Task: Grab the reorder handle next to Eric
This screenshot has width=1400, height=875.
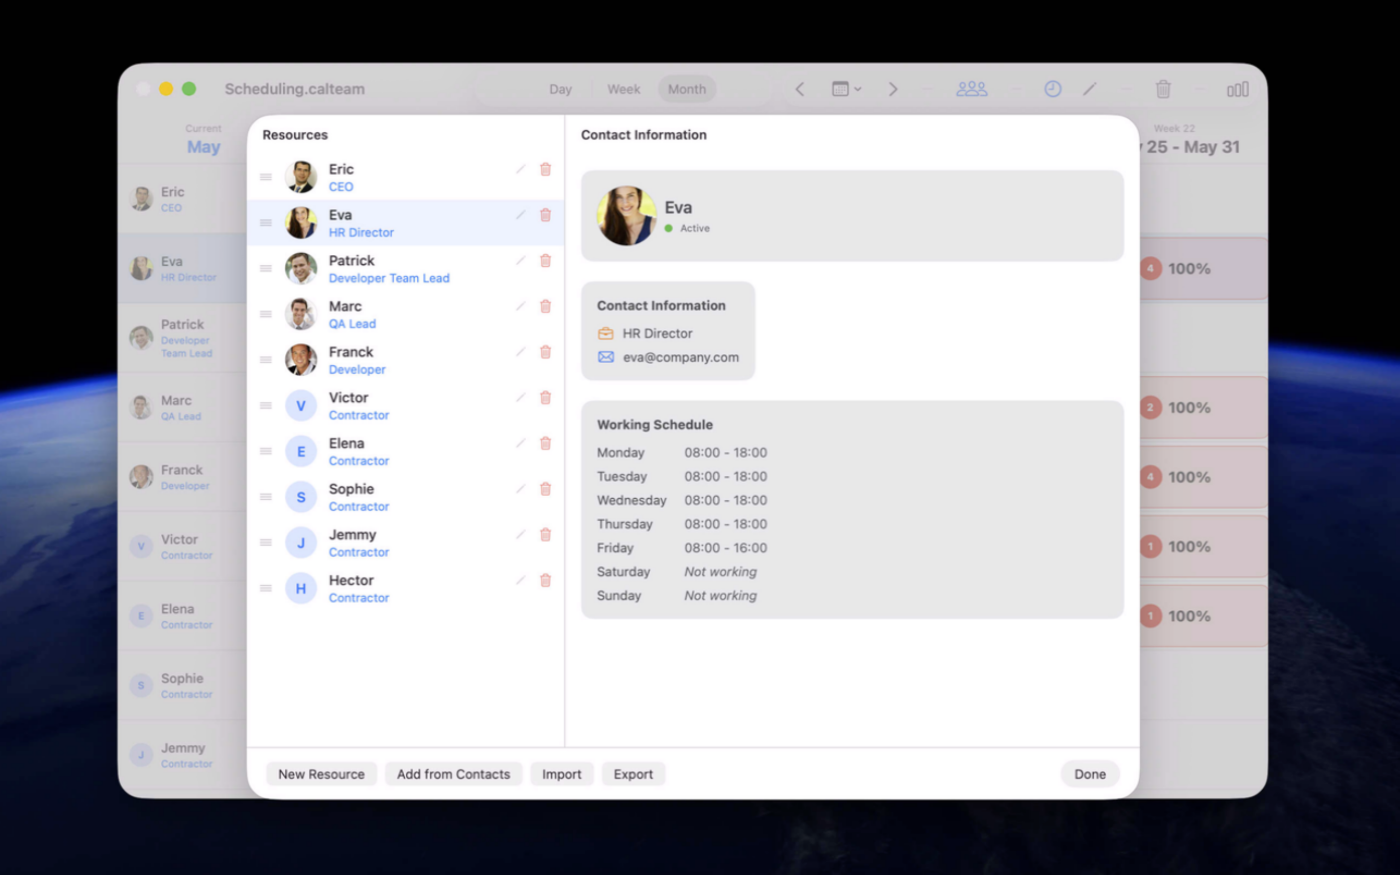Action: pyautogui.click(x=266, y=177)
